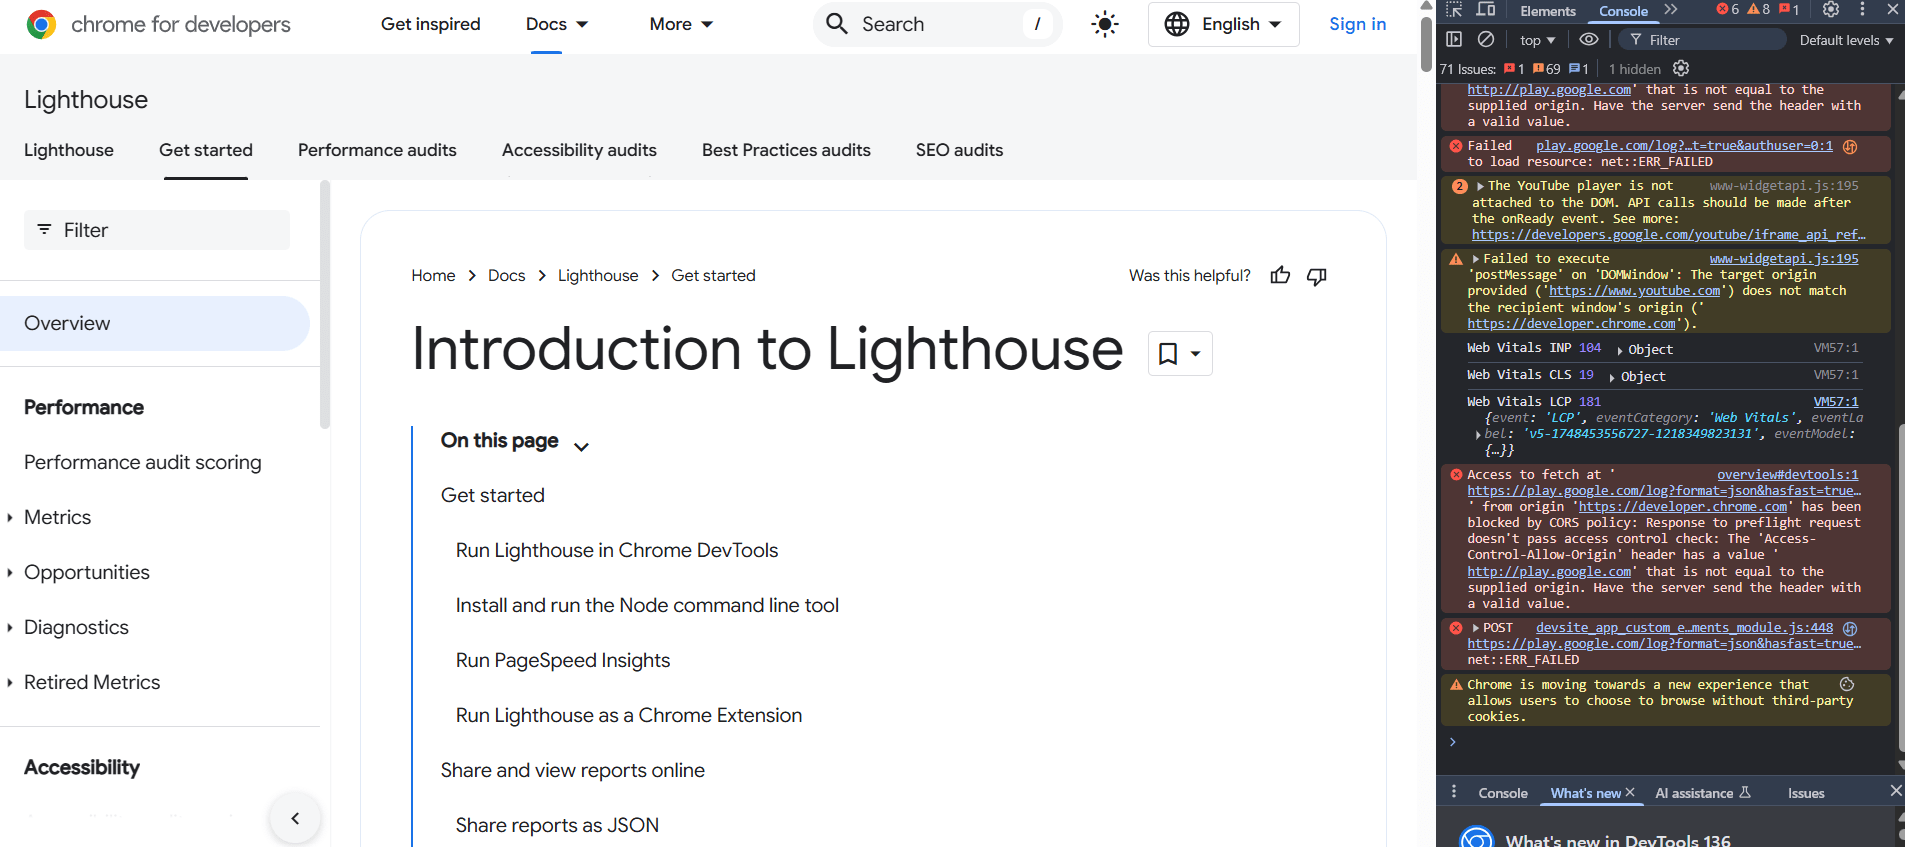Open Performance audit scoring in sidebar
The height and width of the screenshot is (847, 1905).
click(x=143, y=463)
